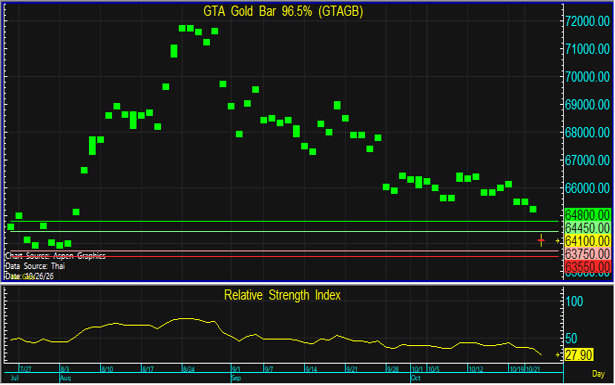
Task: Select the 9/14 date label
Action: click(311, 369)
